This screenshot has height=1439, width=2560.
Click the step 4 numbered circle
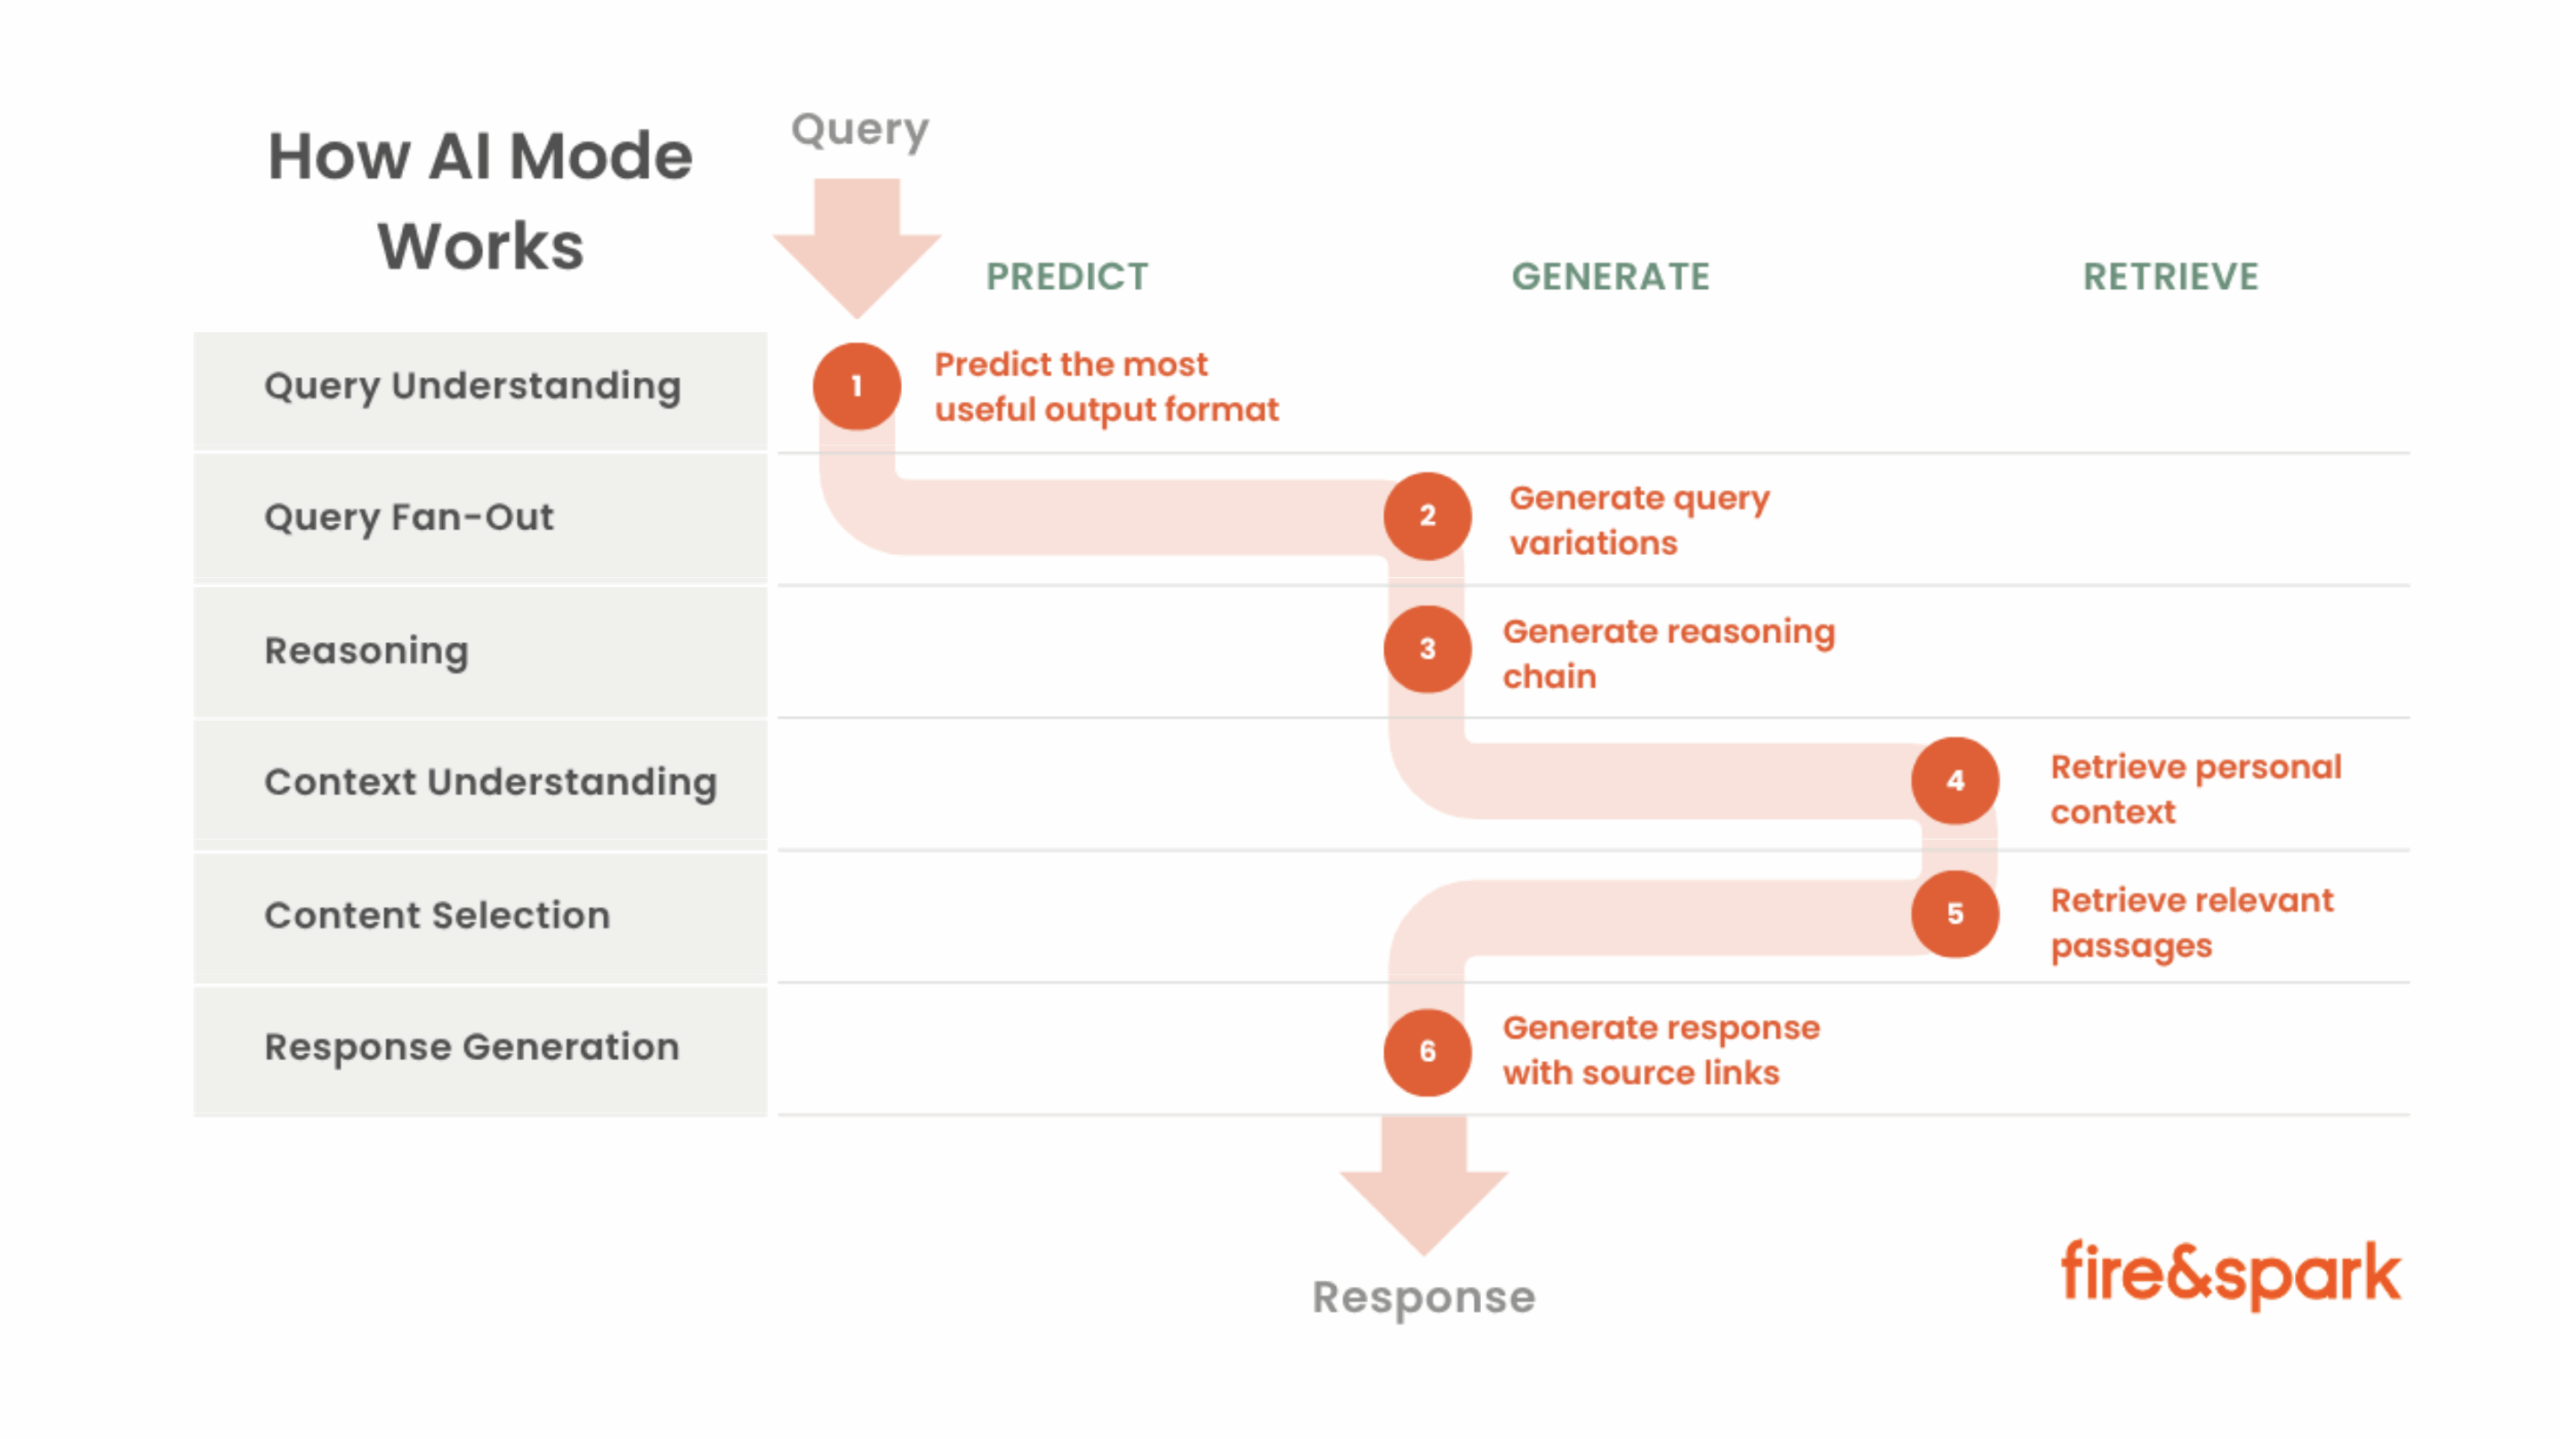[x=1954, y=781]
